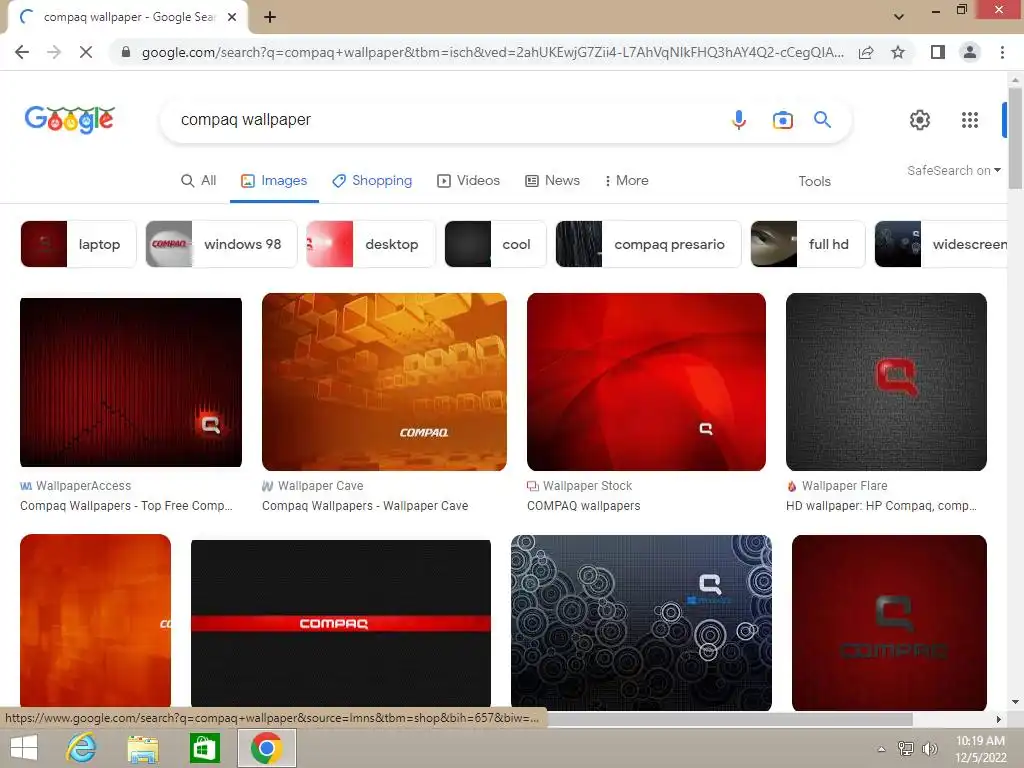The width and height of the screenshot is (1024, 768).
Task: Filter by the windows 98 chip
Action: pos(221,244)
